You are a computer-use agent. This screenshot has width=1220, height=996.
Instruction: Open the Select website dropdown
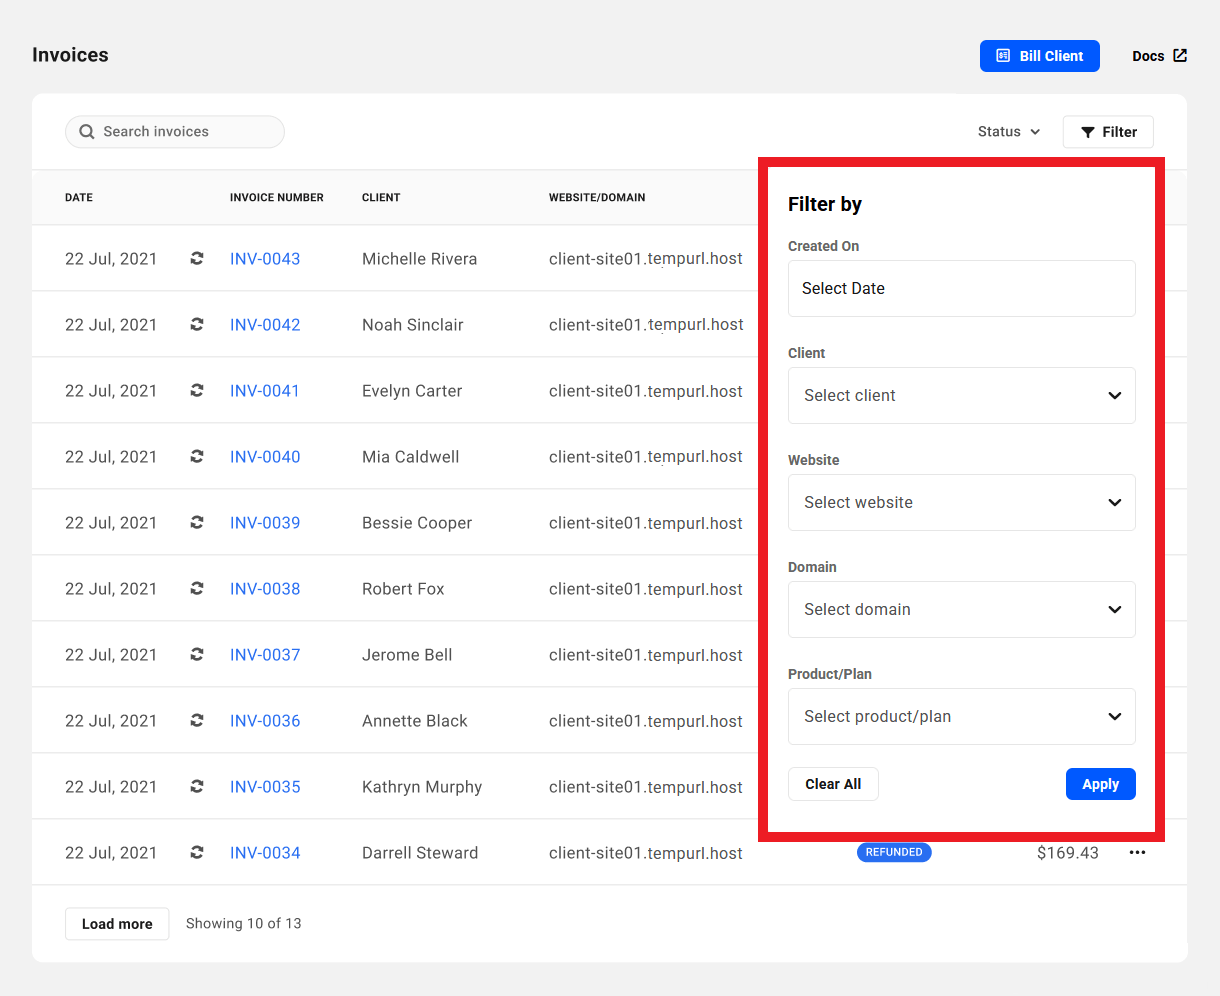tap(961, 503)
